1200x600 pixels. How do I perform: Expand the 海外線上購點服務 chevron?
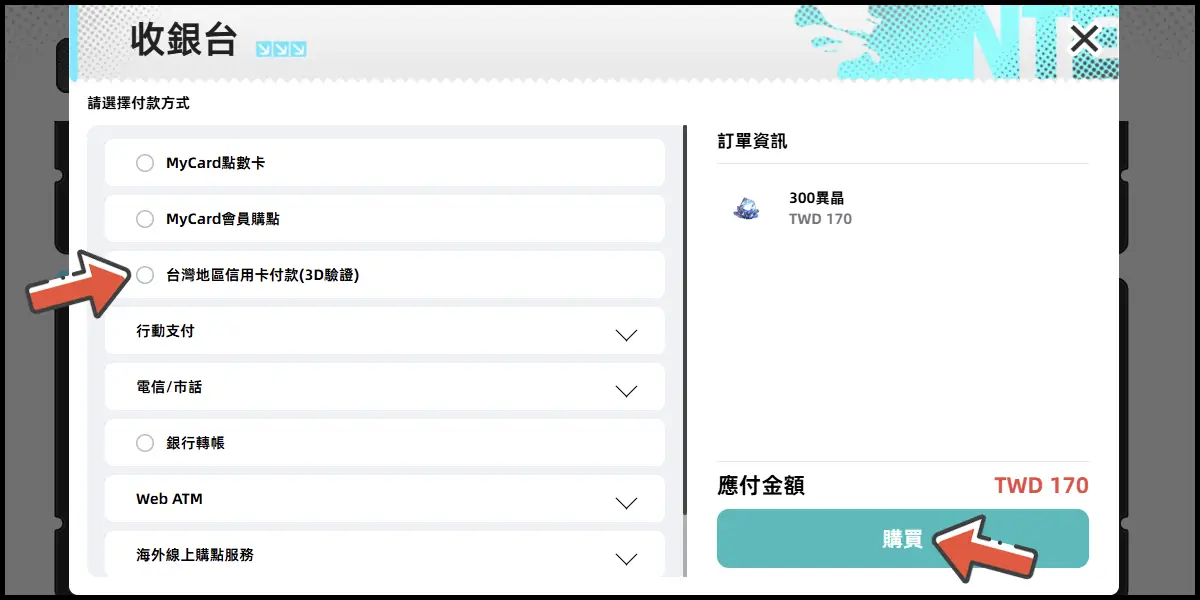(626, 559)
